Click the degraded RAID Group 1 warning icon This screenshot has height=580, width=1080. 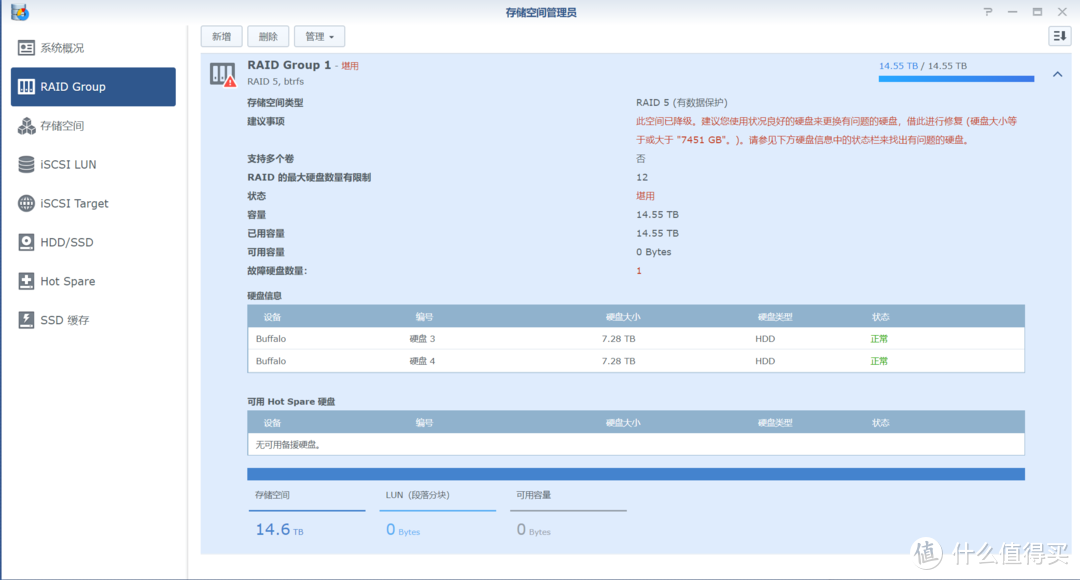(x=222, y=74)
